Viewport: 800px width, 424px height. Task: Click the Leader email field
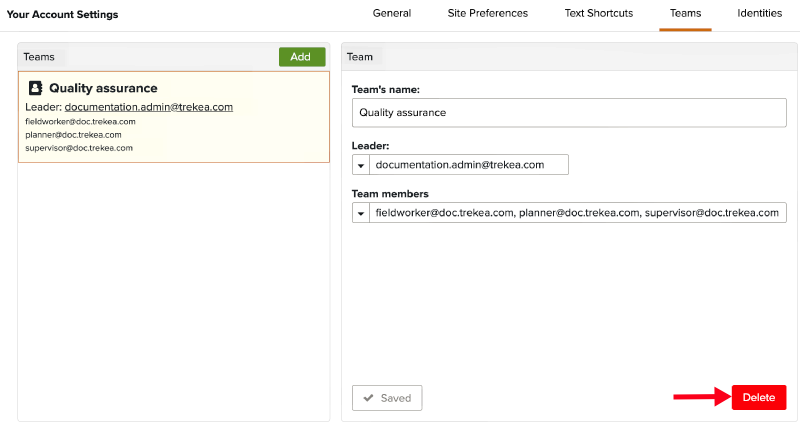468,165
